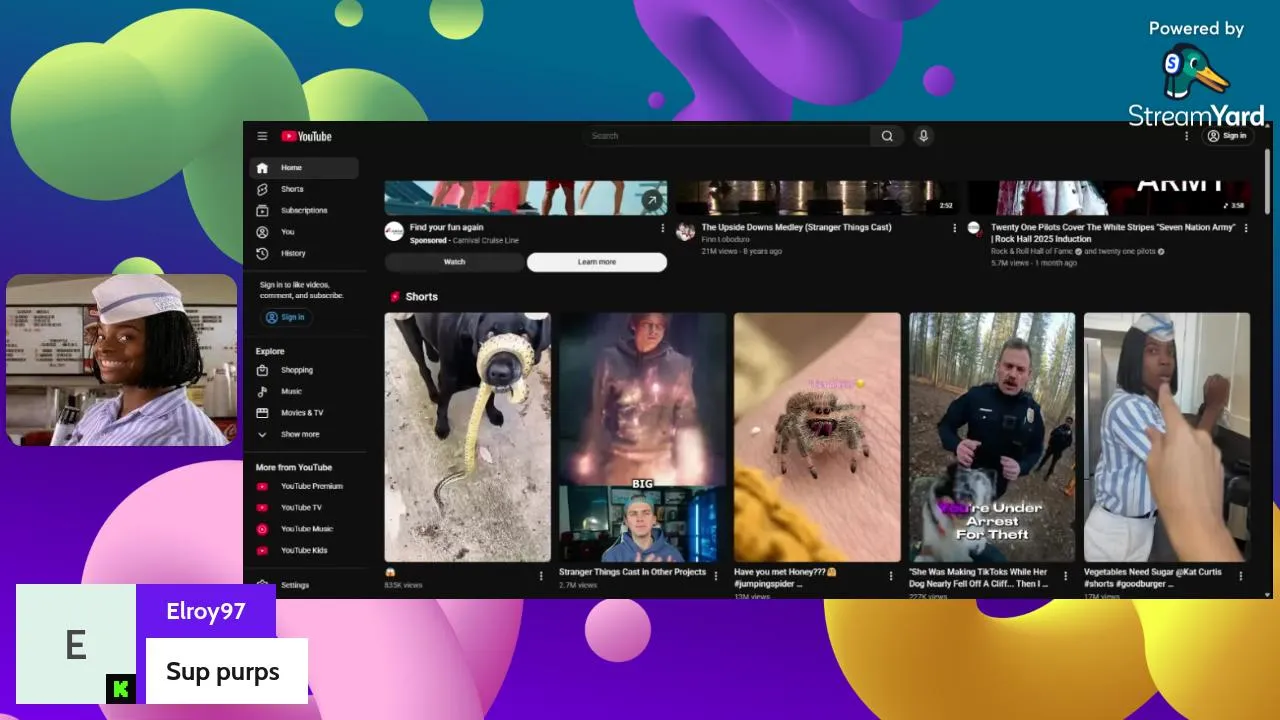Open the Stranger Things Cast Short thumbnail

point(642,437)
